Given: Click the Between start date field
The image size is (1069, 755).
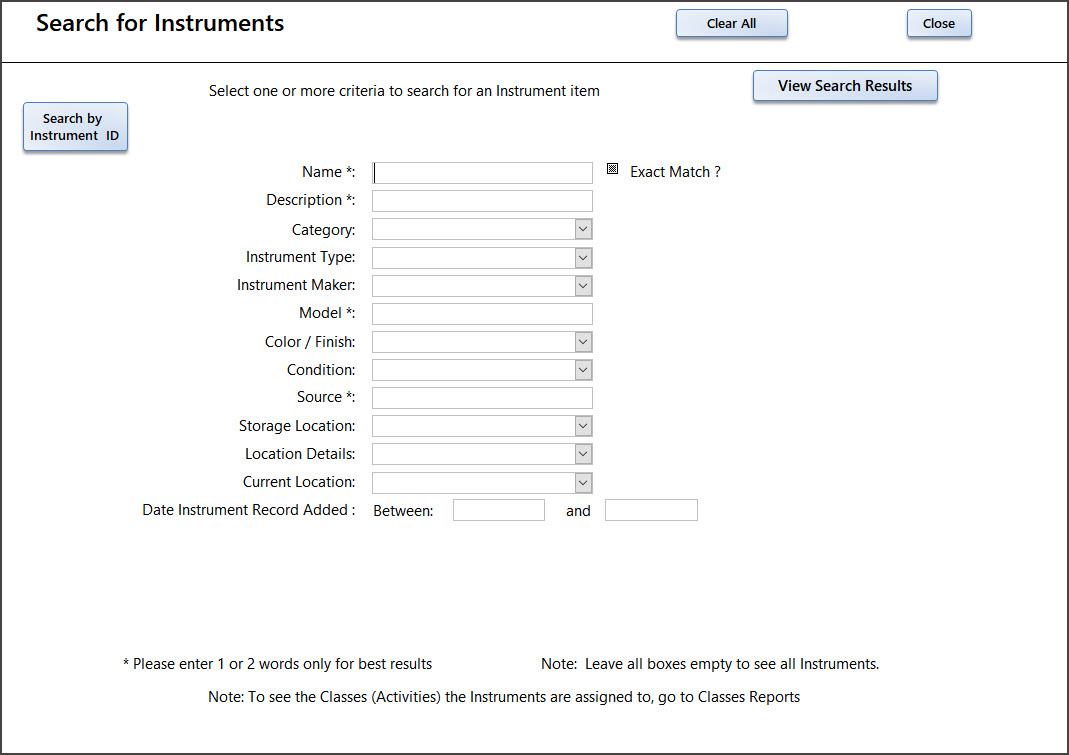Looking at the screenshot, I should pos(498,511).
